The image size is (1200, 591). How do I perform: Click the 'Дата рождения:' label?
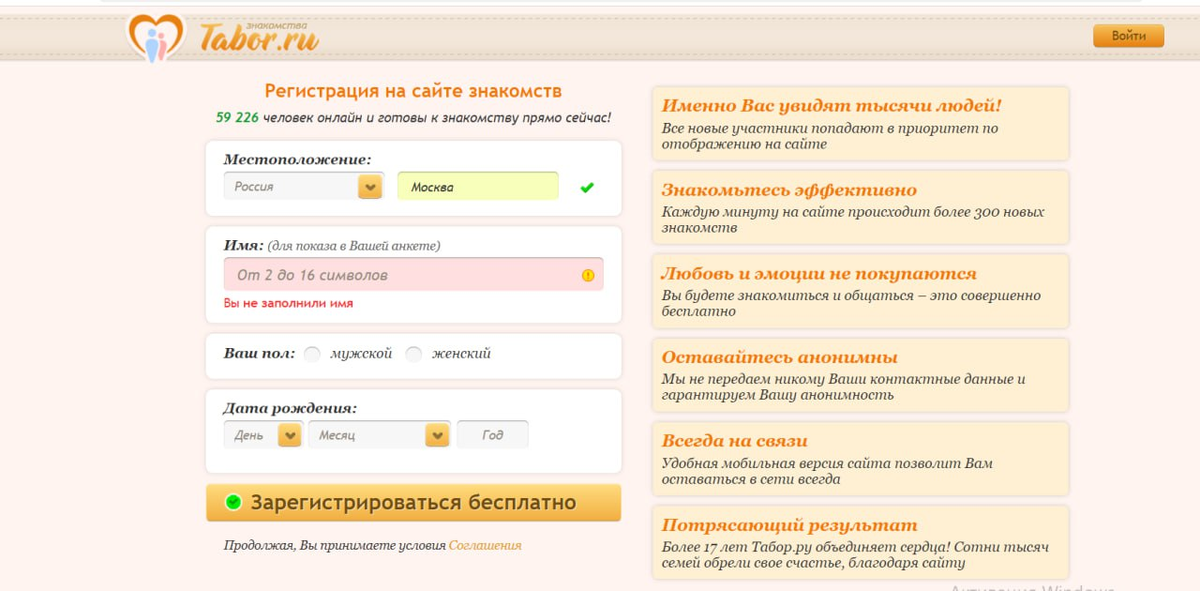pyautogui.click(x=290, y=408)
